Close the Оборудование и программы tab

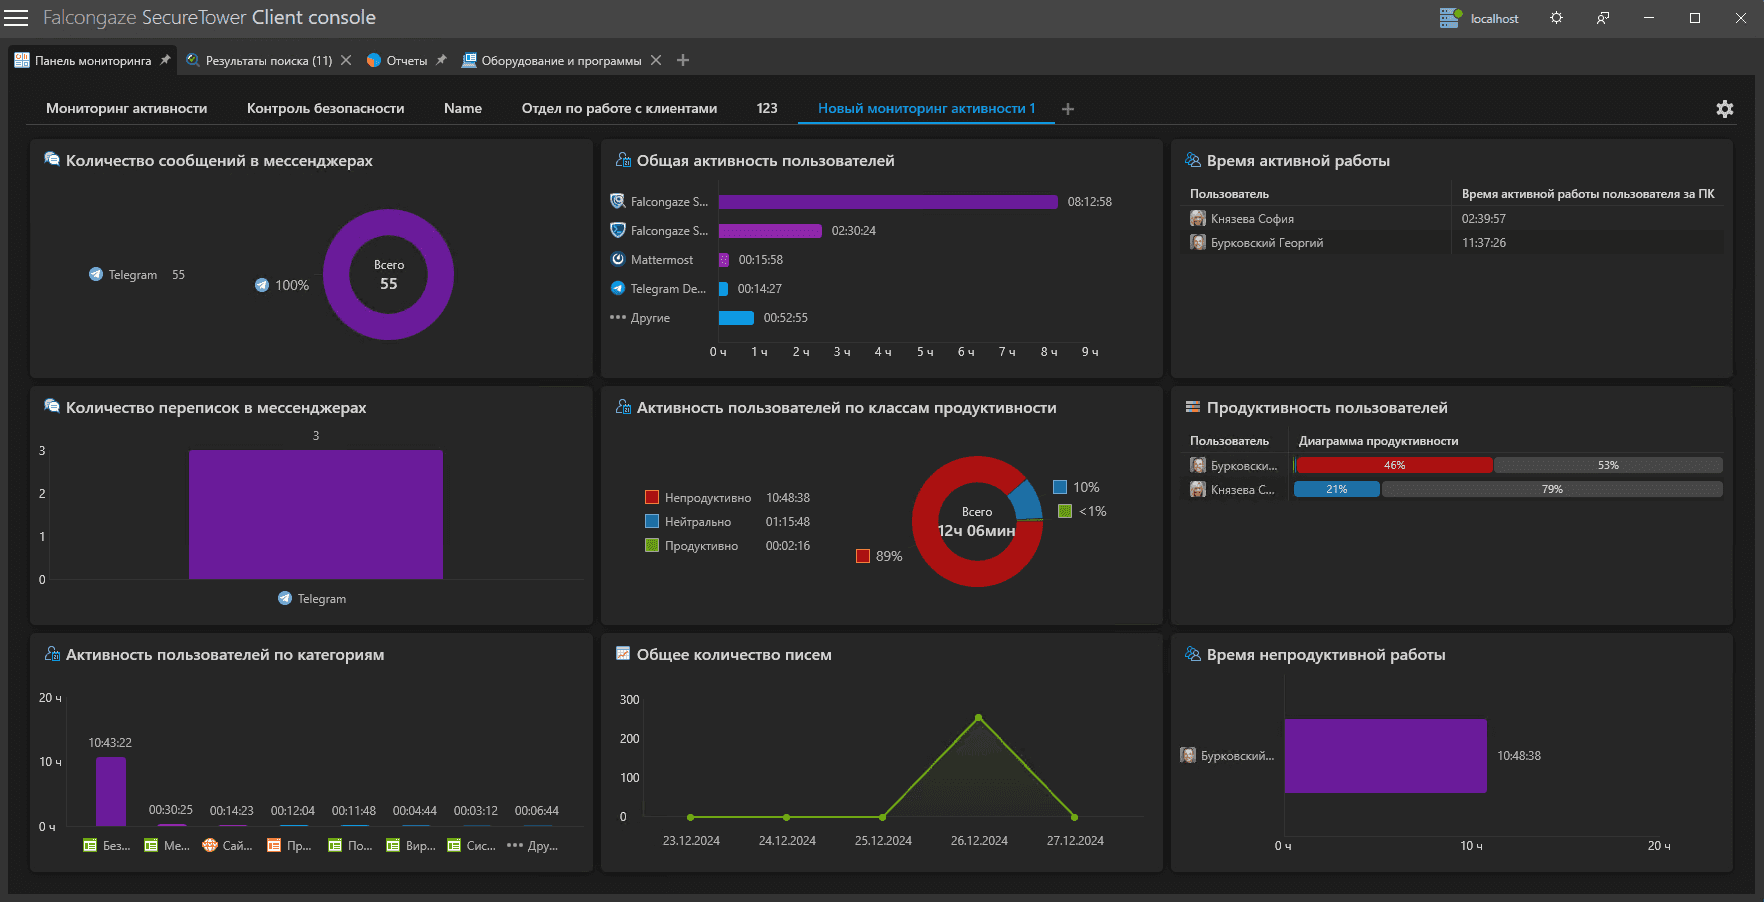tap(656, 60)
